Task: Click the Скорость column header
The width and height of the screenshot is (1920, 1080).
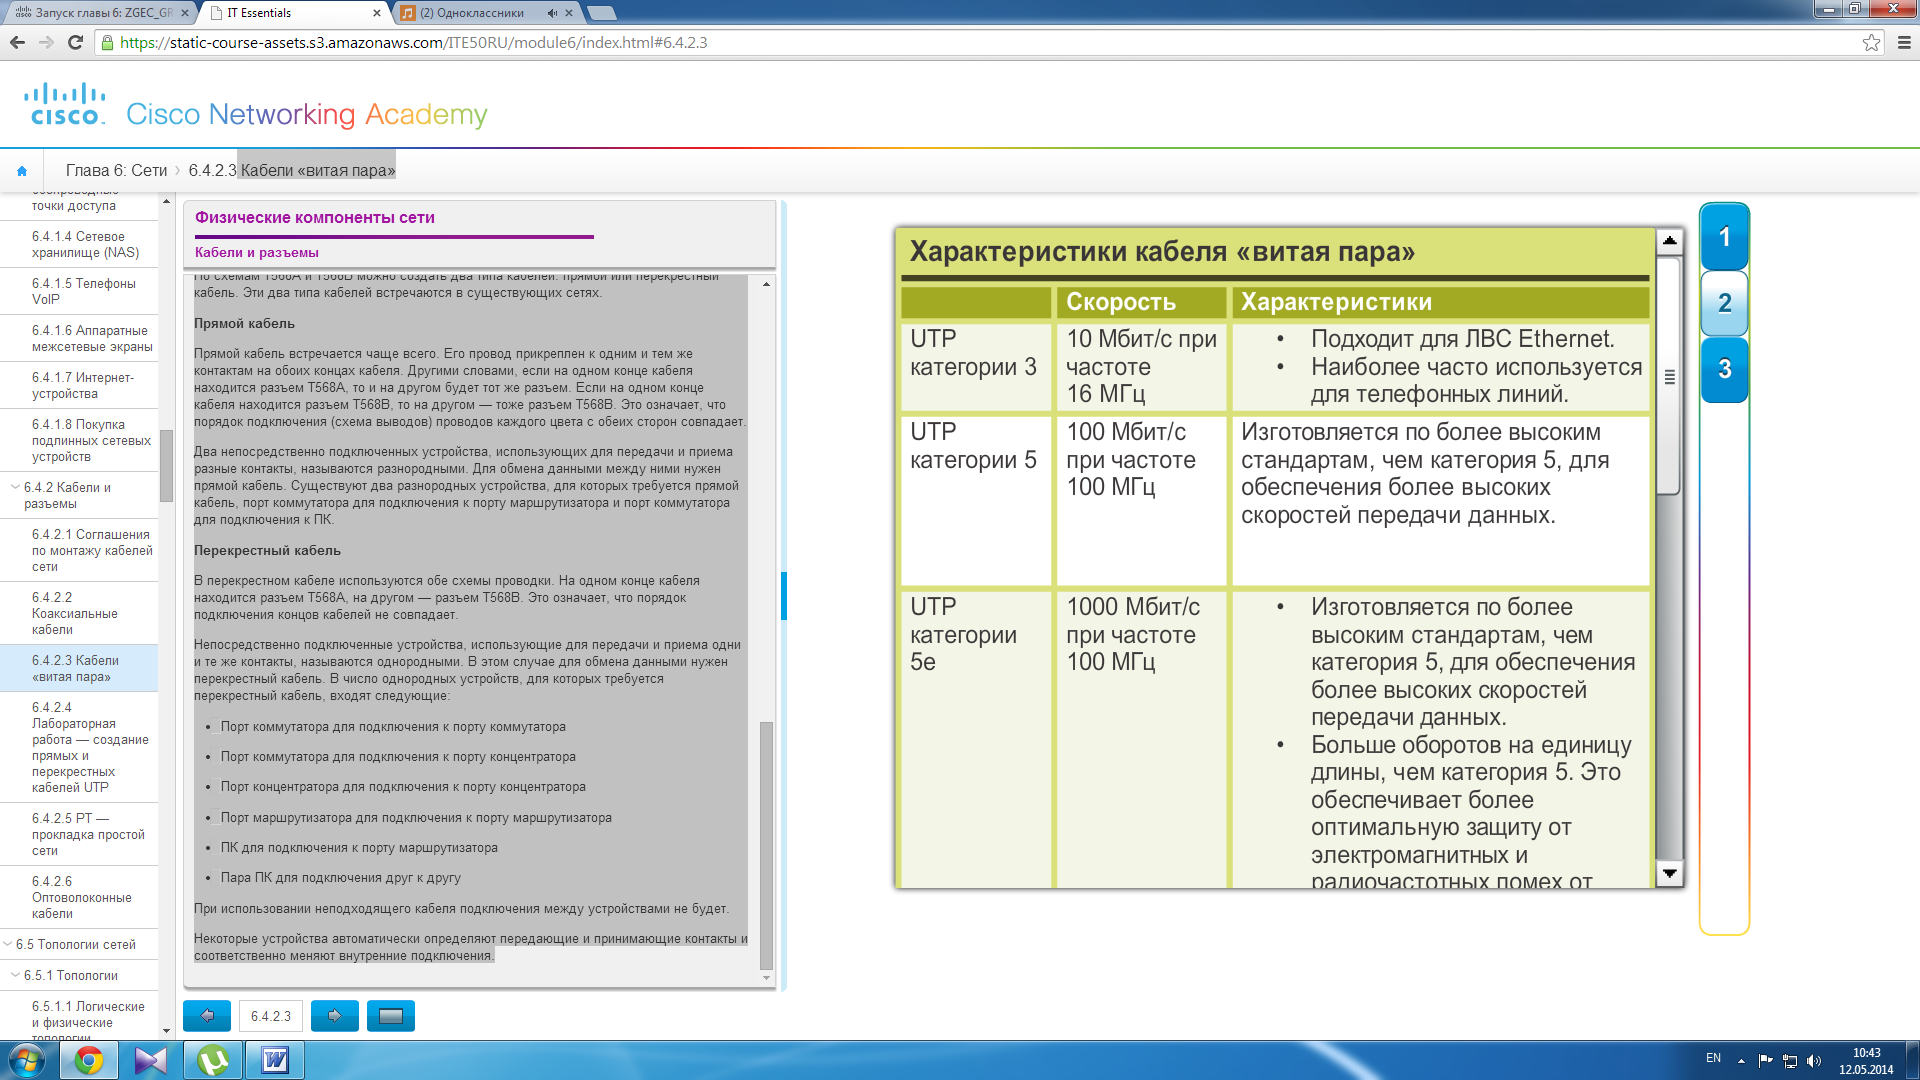Action: pos(1141,302)
